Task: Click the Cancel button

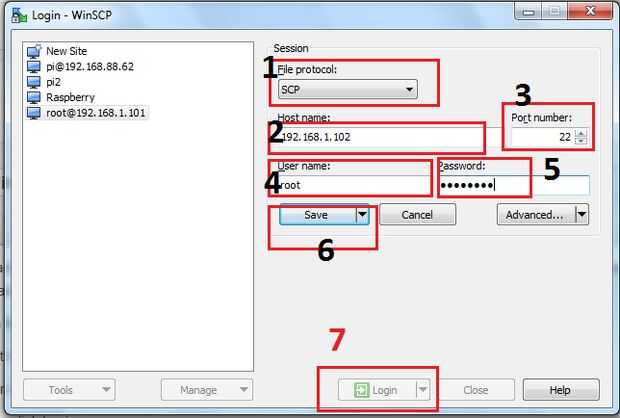Action: coord(418,215)
